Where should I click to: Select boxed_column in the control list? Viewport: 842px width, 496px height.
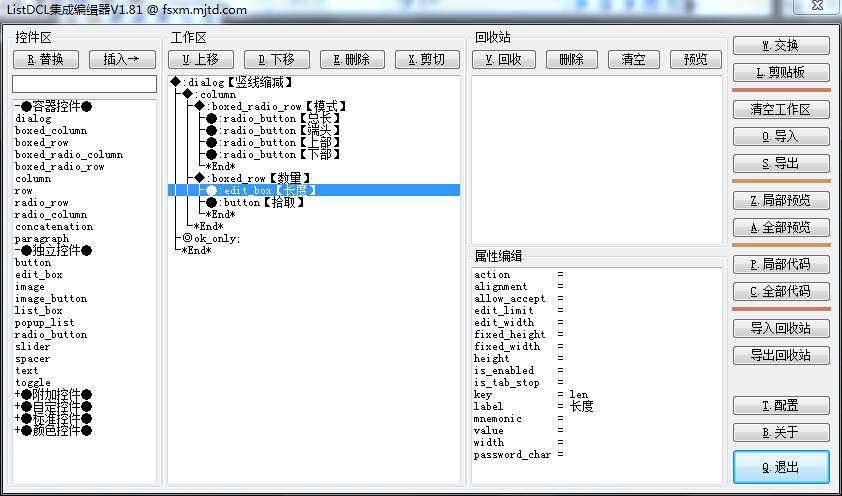pos(51,130)
